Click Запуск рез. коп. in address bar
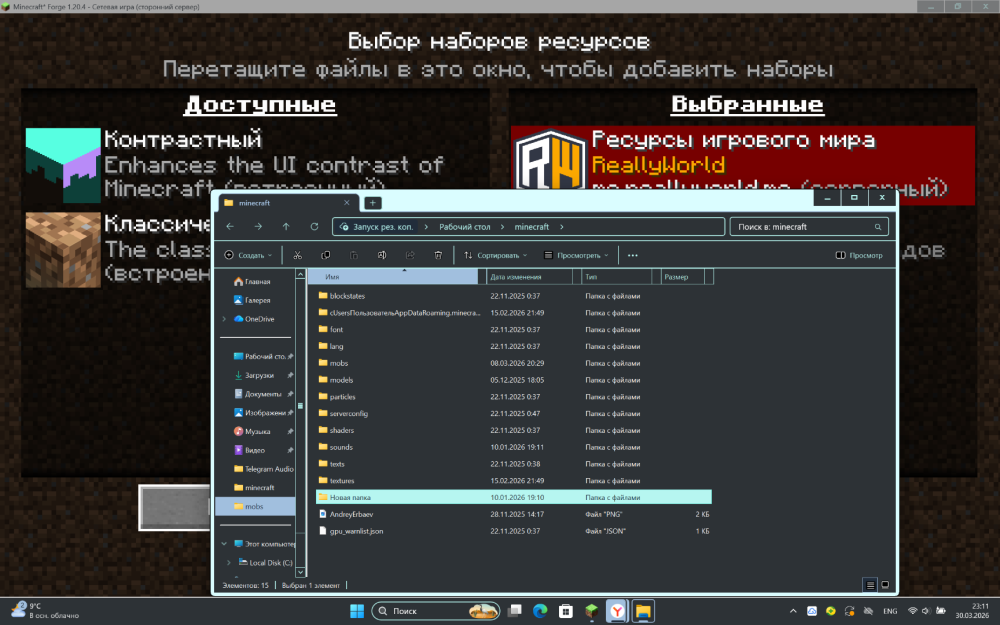Image resolution: width=1000 pixels, height=625 pixels. (383, 227)
